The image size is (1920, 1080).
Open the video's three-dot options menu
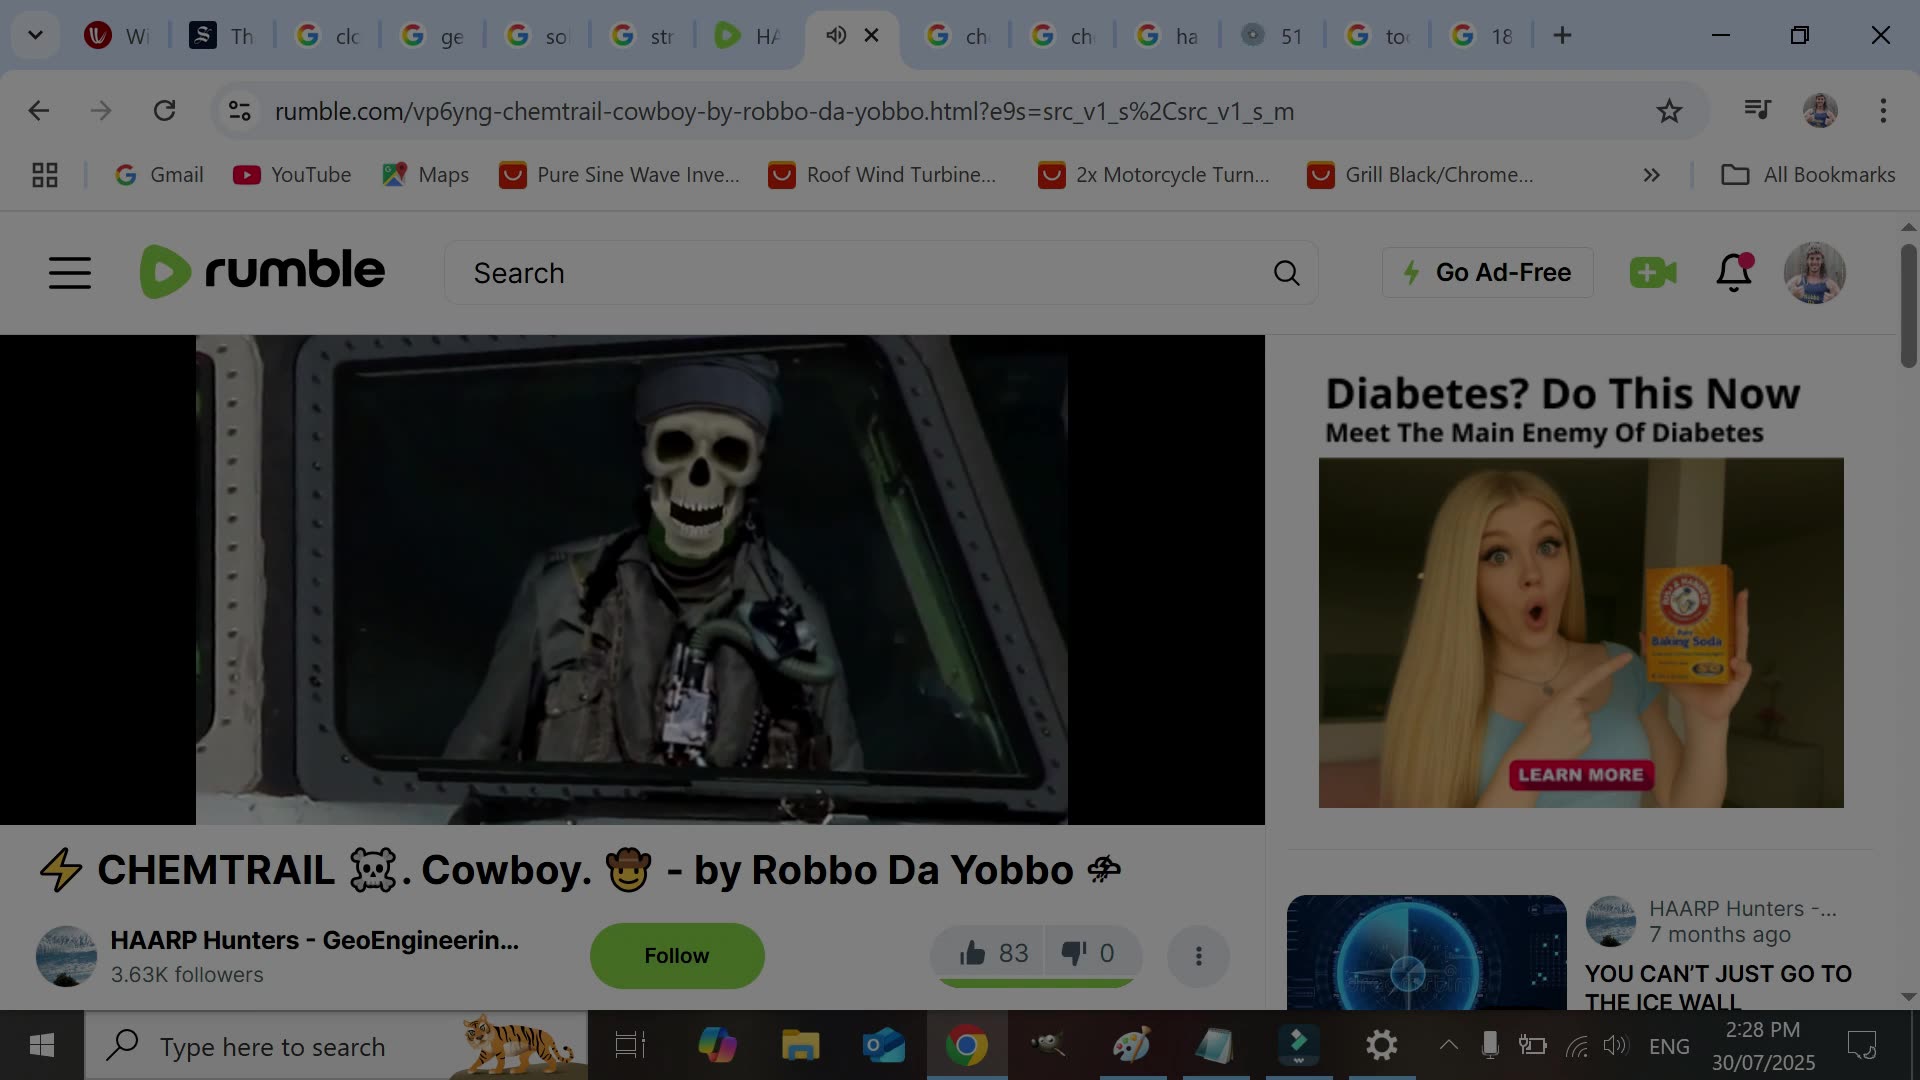click(x=1198, y=956)
